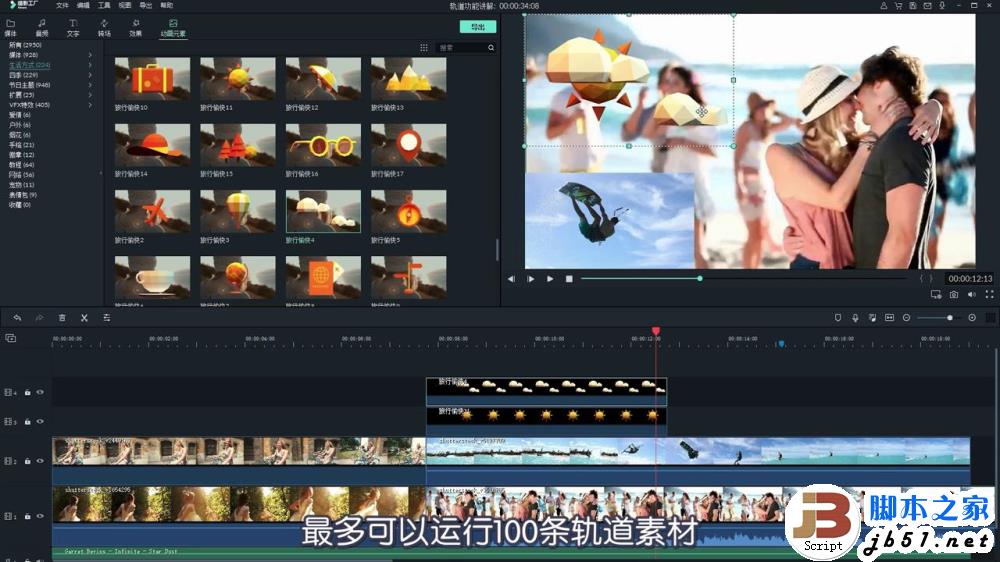This screenshot has width=1000, height=562.
Task: Hide track 4 with eye icon
Action: pyautogui.click(x=40, y=392)
